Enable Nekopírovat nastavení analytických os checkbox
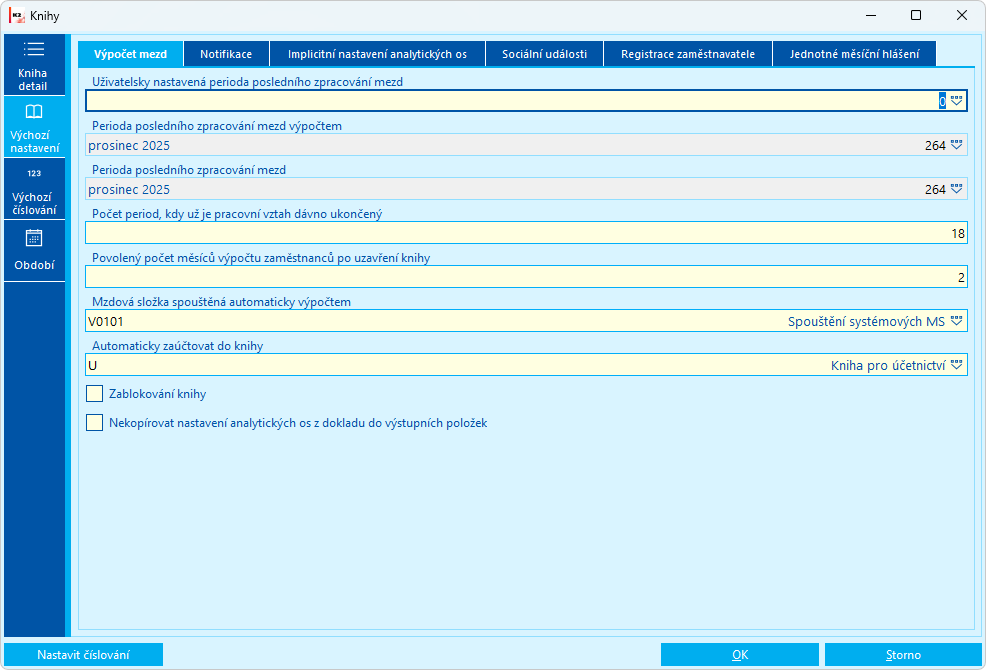 coord(94,423)
